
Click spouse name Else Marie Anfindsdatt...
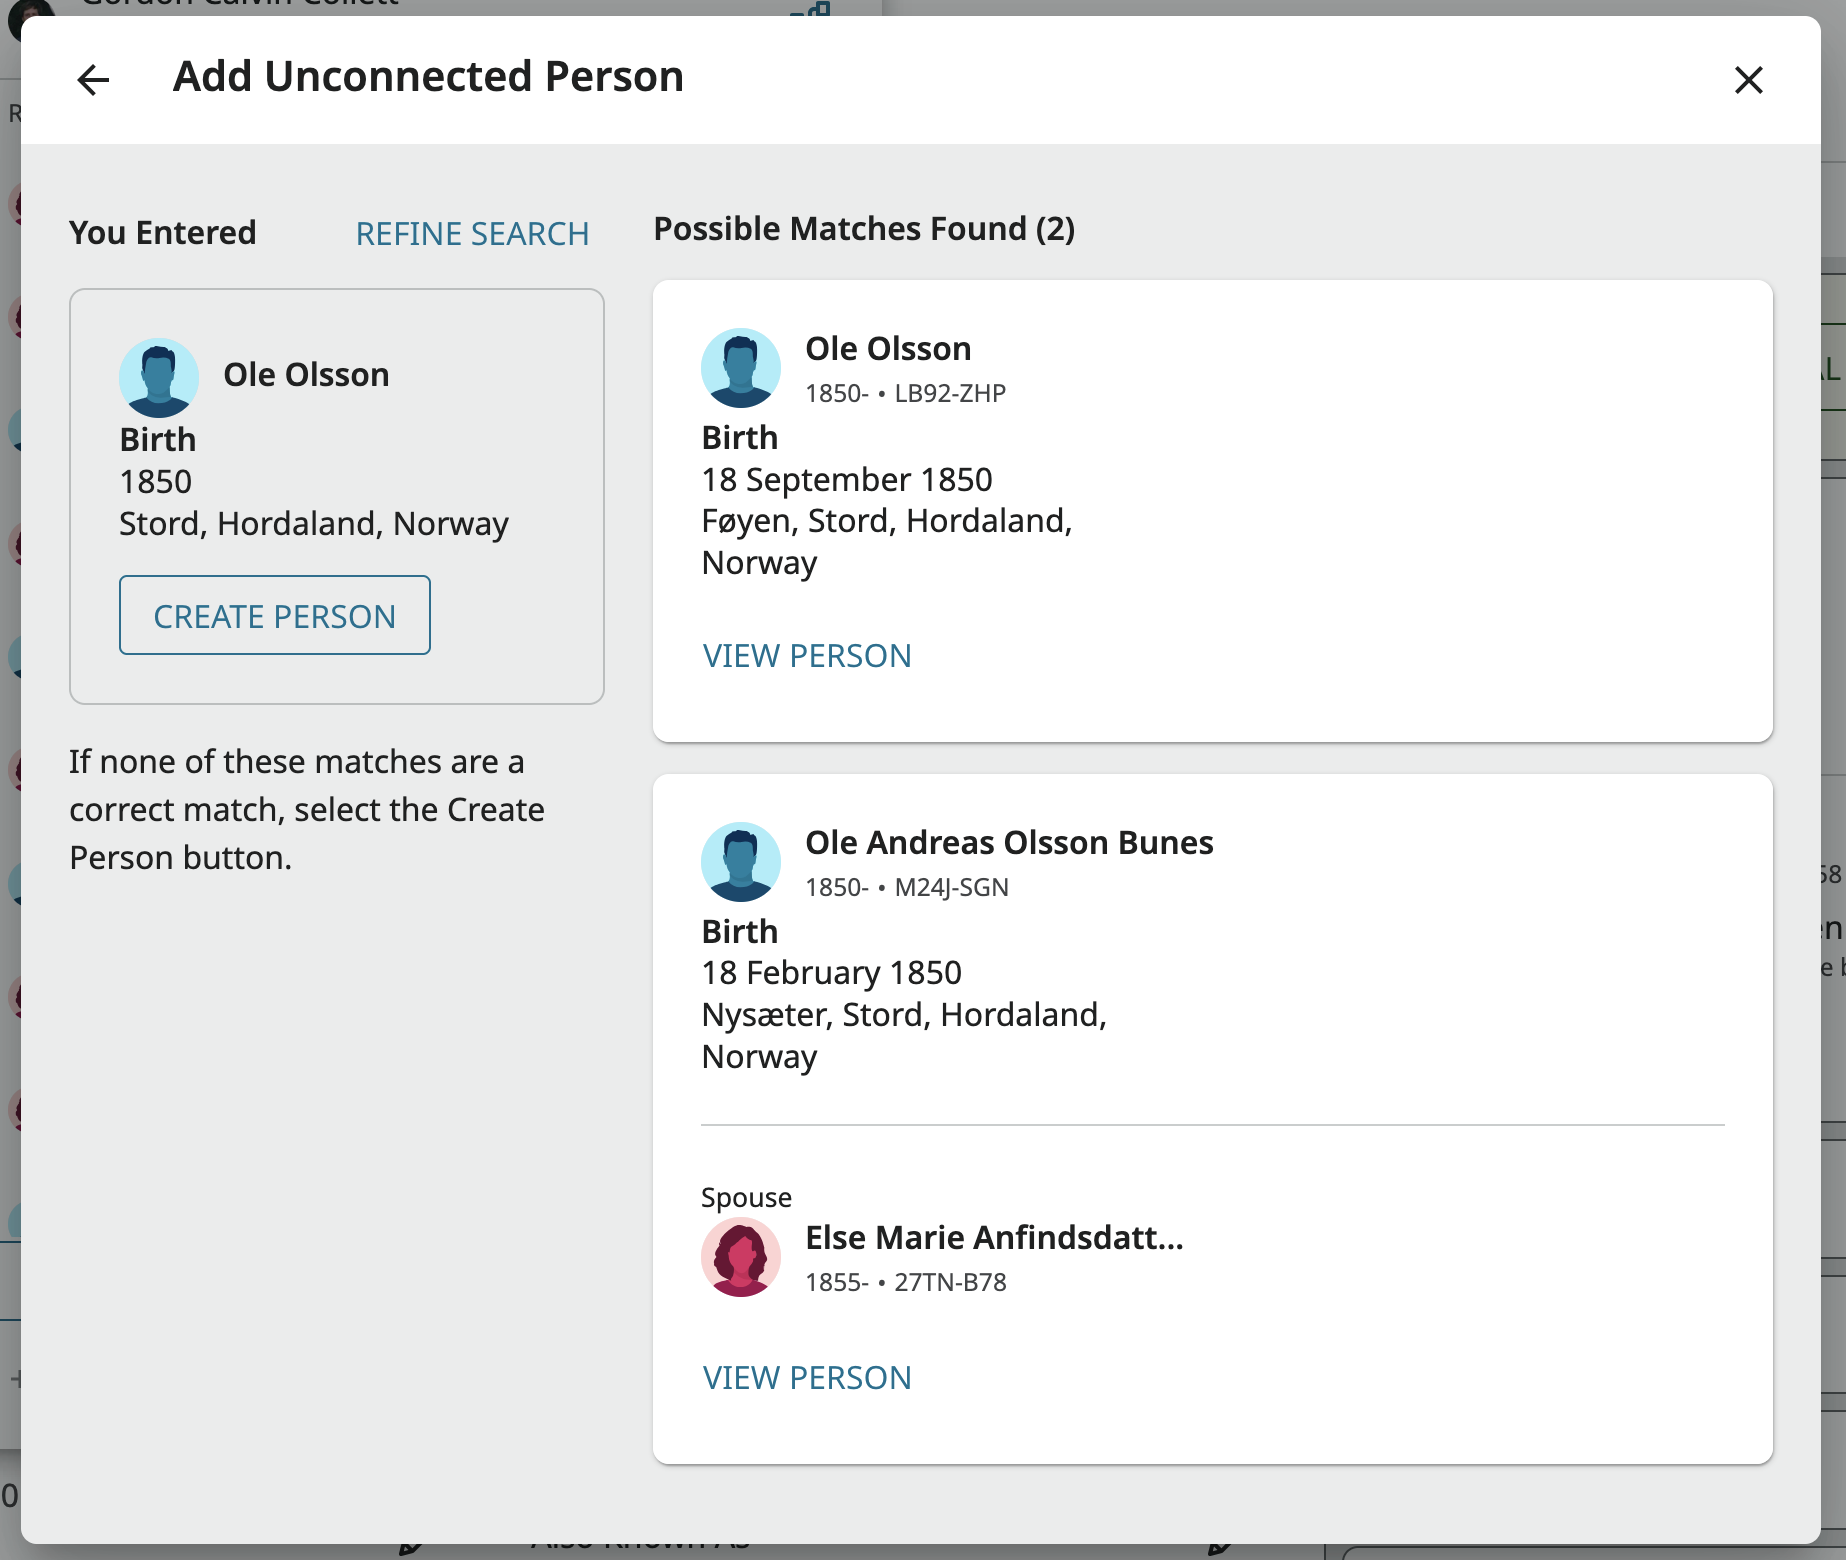tap(994, 1238)
